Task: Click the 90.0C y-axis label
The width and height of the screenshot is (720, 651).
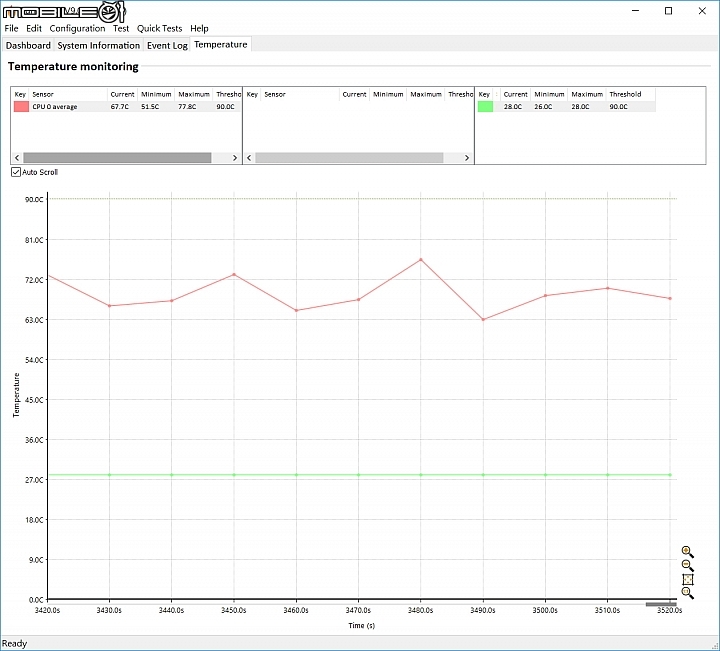Action: [x=34, y=200]
